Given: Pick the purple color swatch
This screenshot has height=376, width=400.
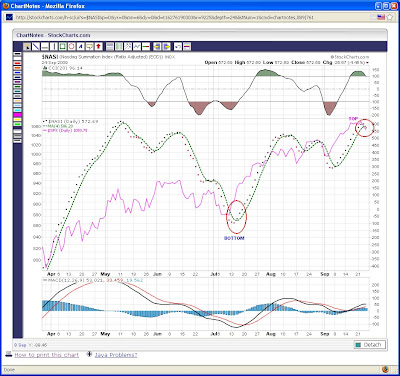Looking at the screenshot, I should [x=18, y=82].
